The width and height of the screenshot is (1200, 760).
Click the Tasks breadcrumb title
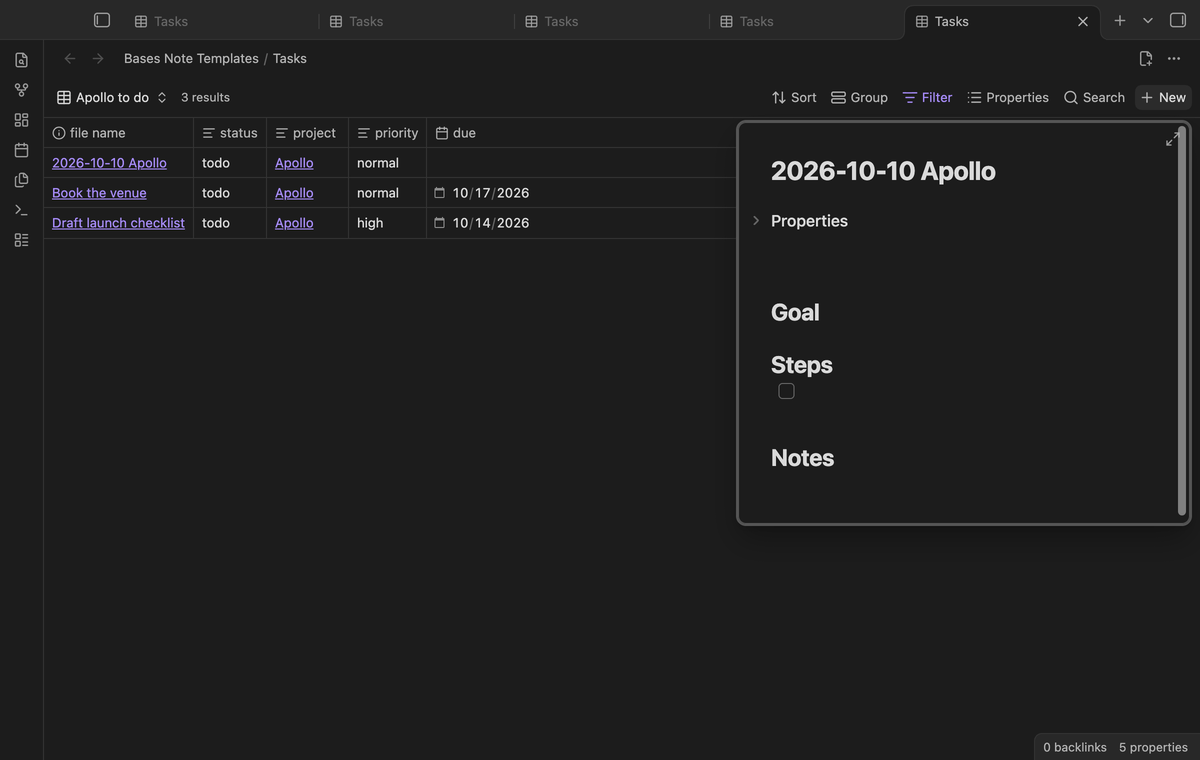[290, 58]
